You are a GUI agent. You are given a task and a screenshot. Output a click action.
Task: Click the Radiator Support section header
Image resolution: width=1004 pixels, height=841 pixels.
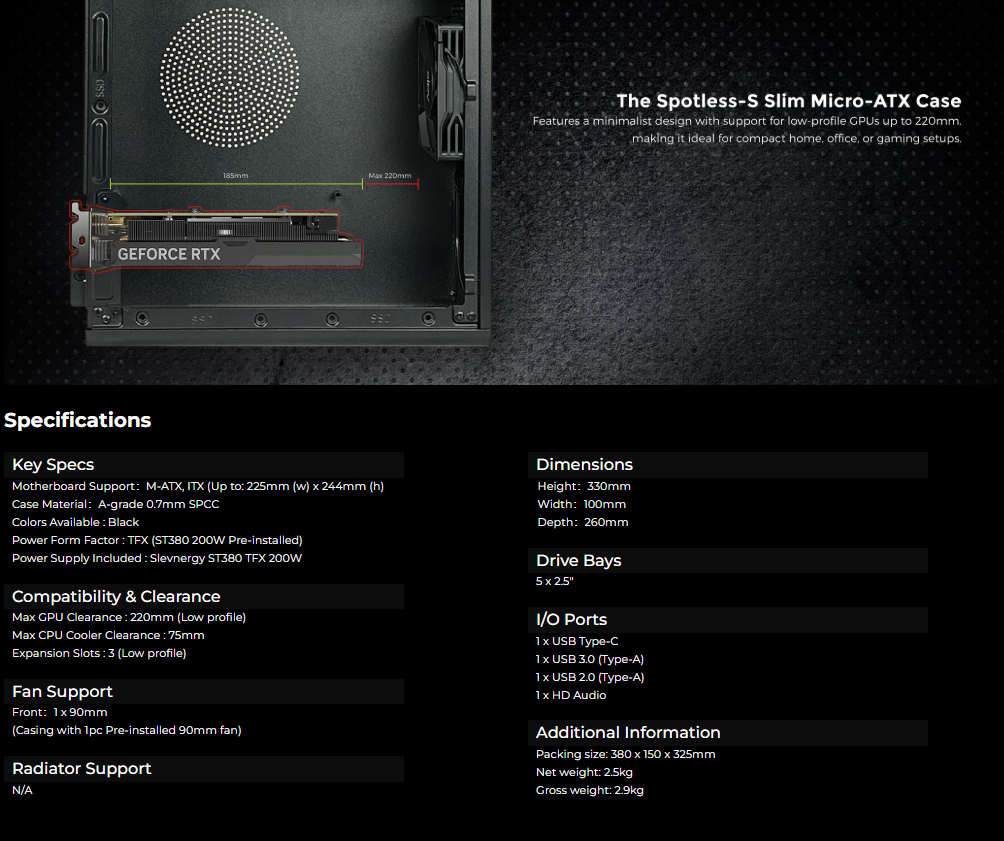pos(82,768)
